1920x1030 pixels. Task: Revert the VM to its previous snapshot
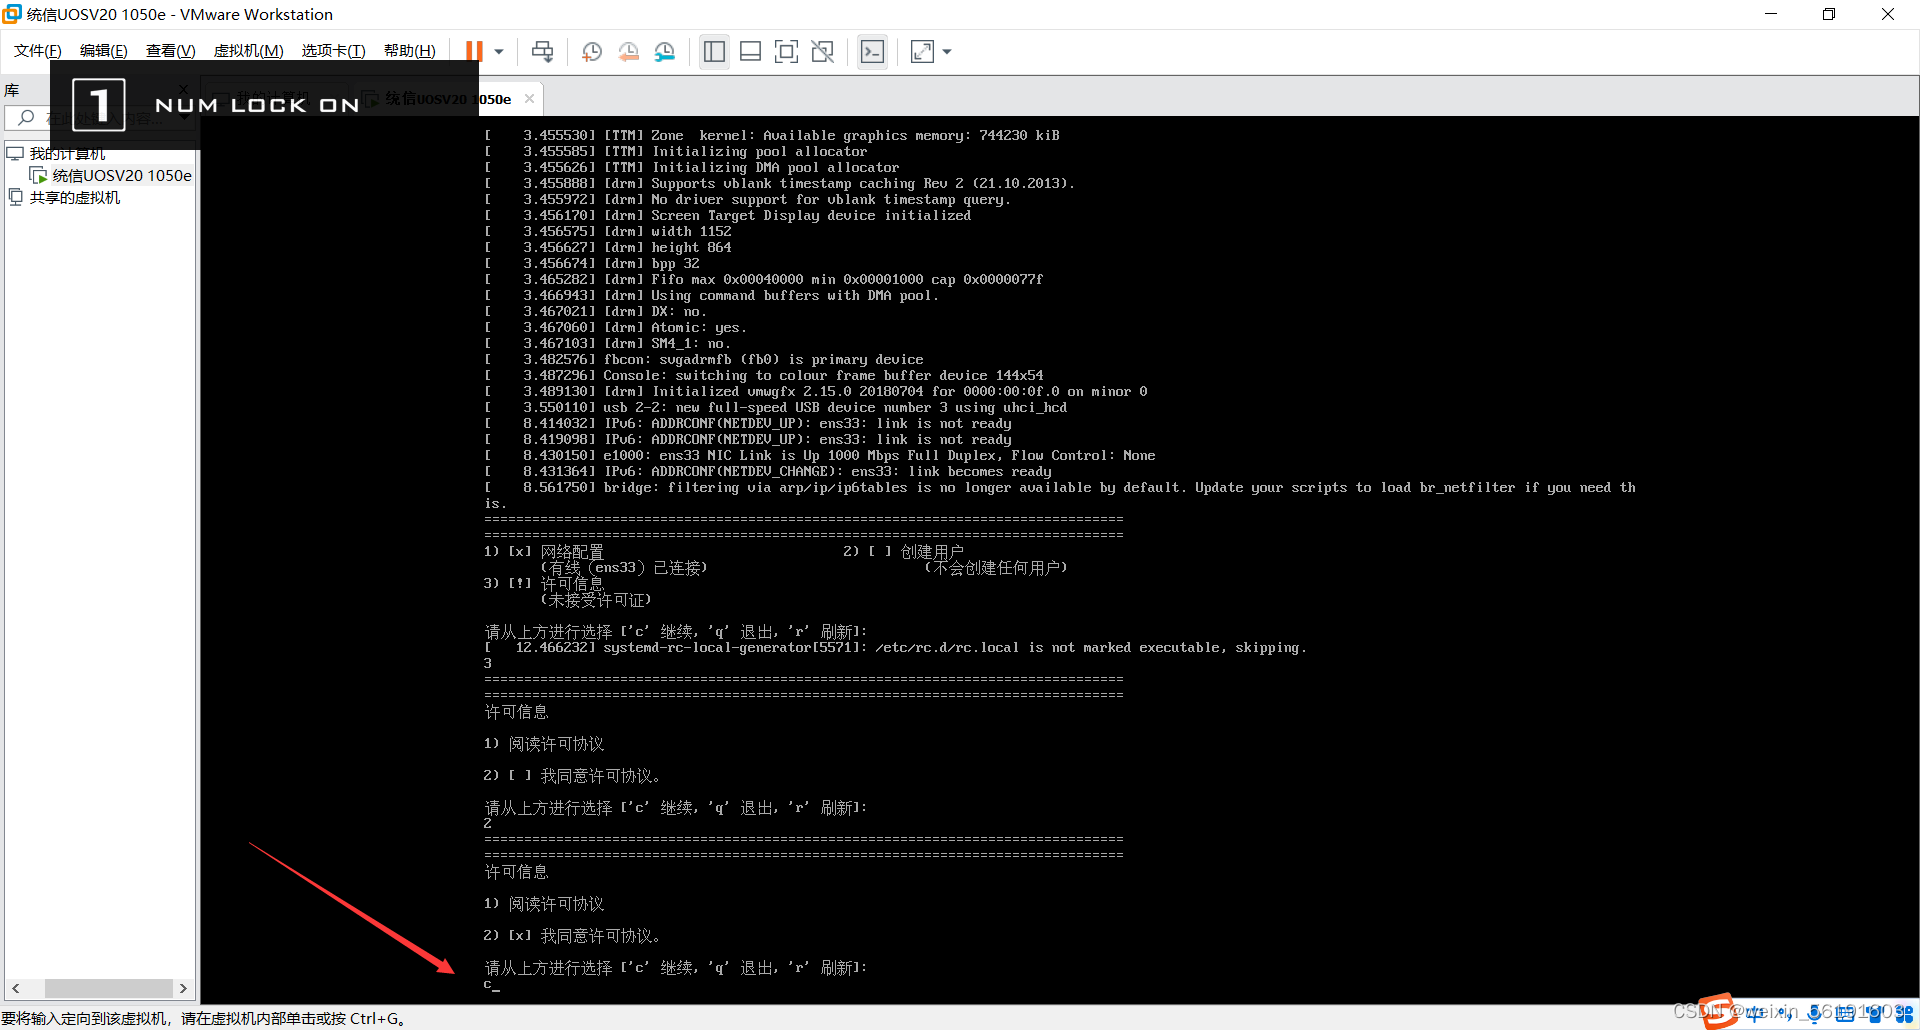[x=628, y=51]
